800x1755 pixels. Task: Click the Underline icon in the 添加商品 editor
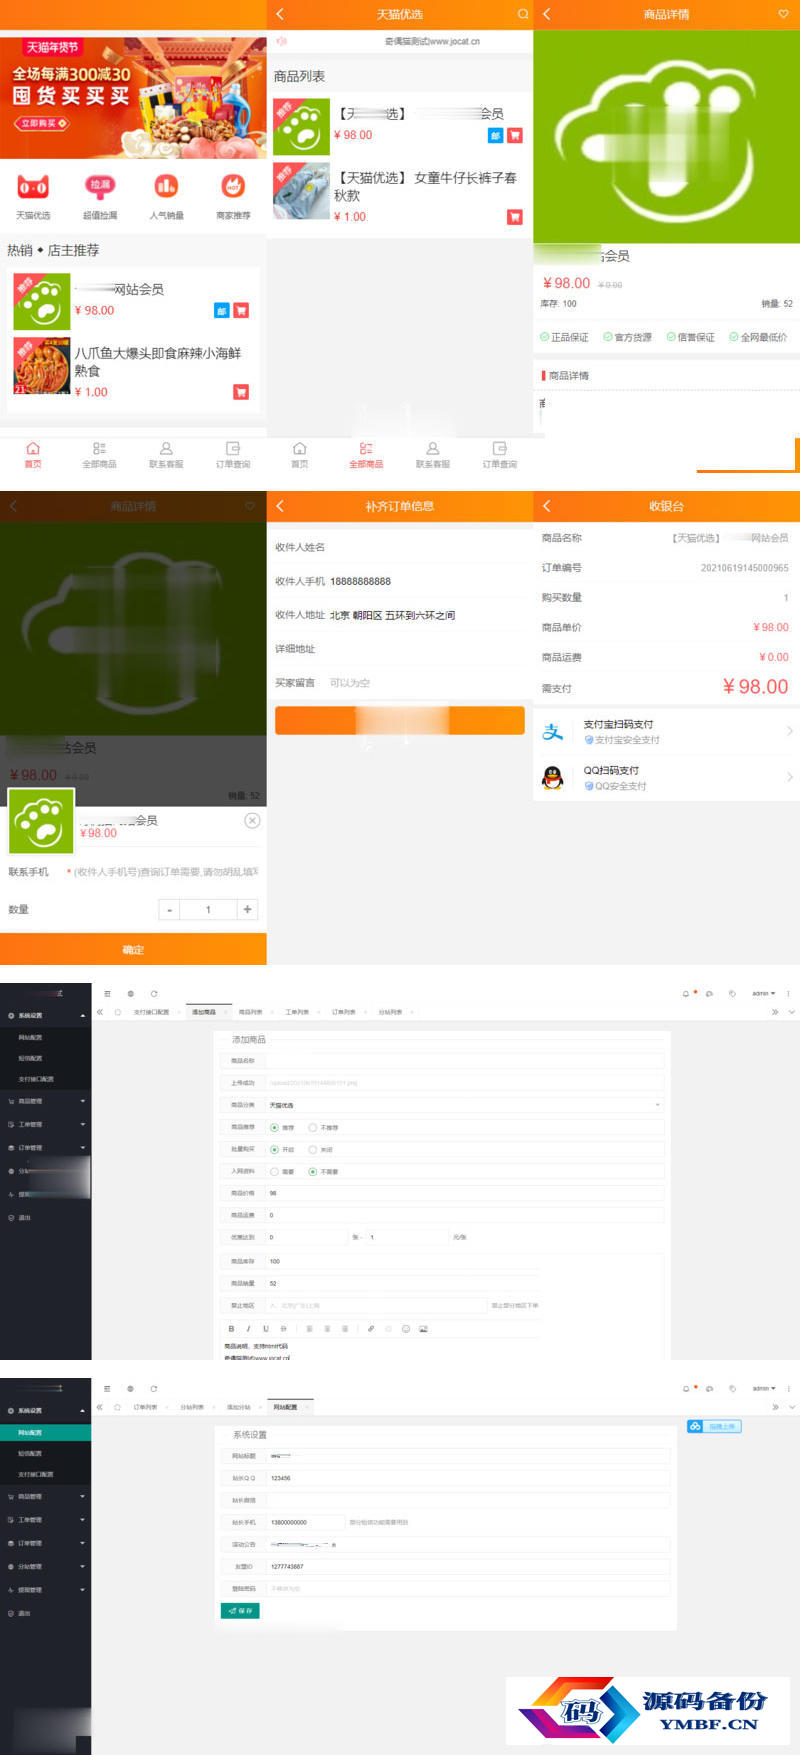pyautogui.click(x=266, y=1329)
